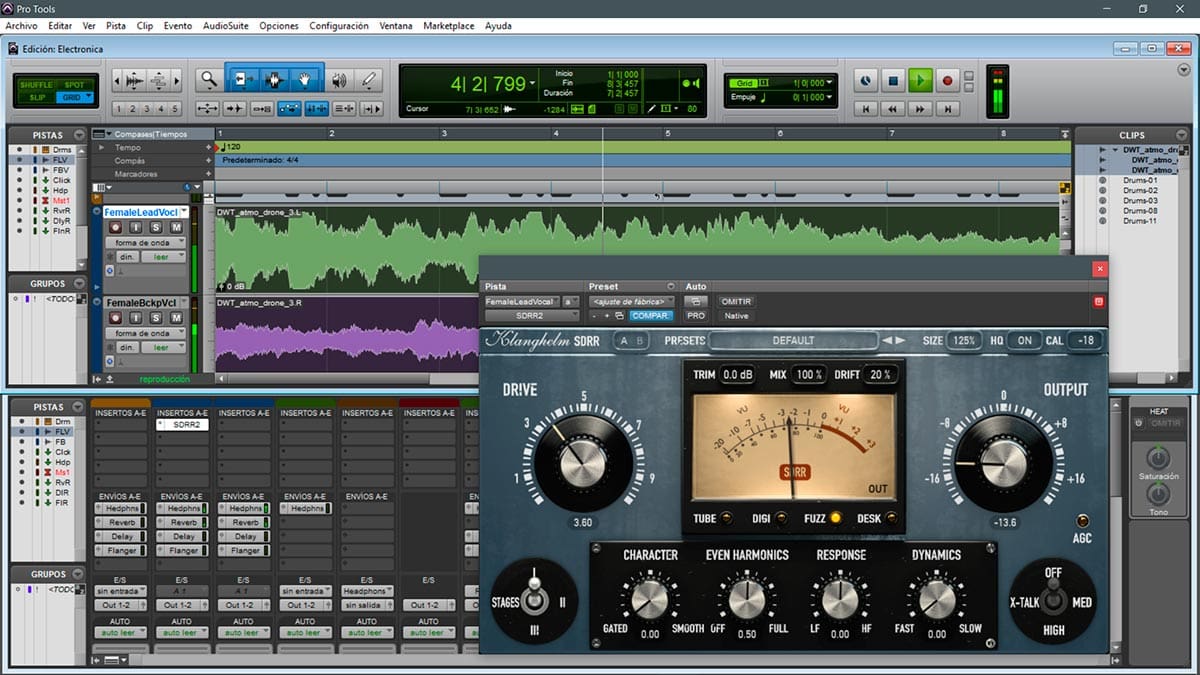
Task: Click Return to Zero transport button
Action: (867, 108)
